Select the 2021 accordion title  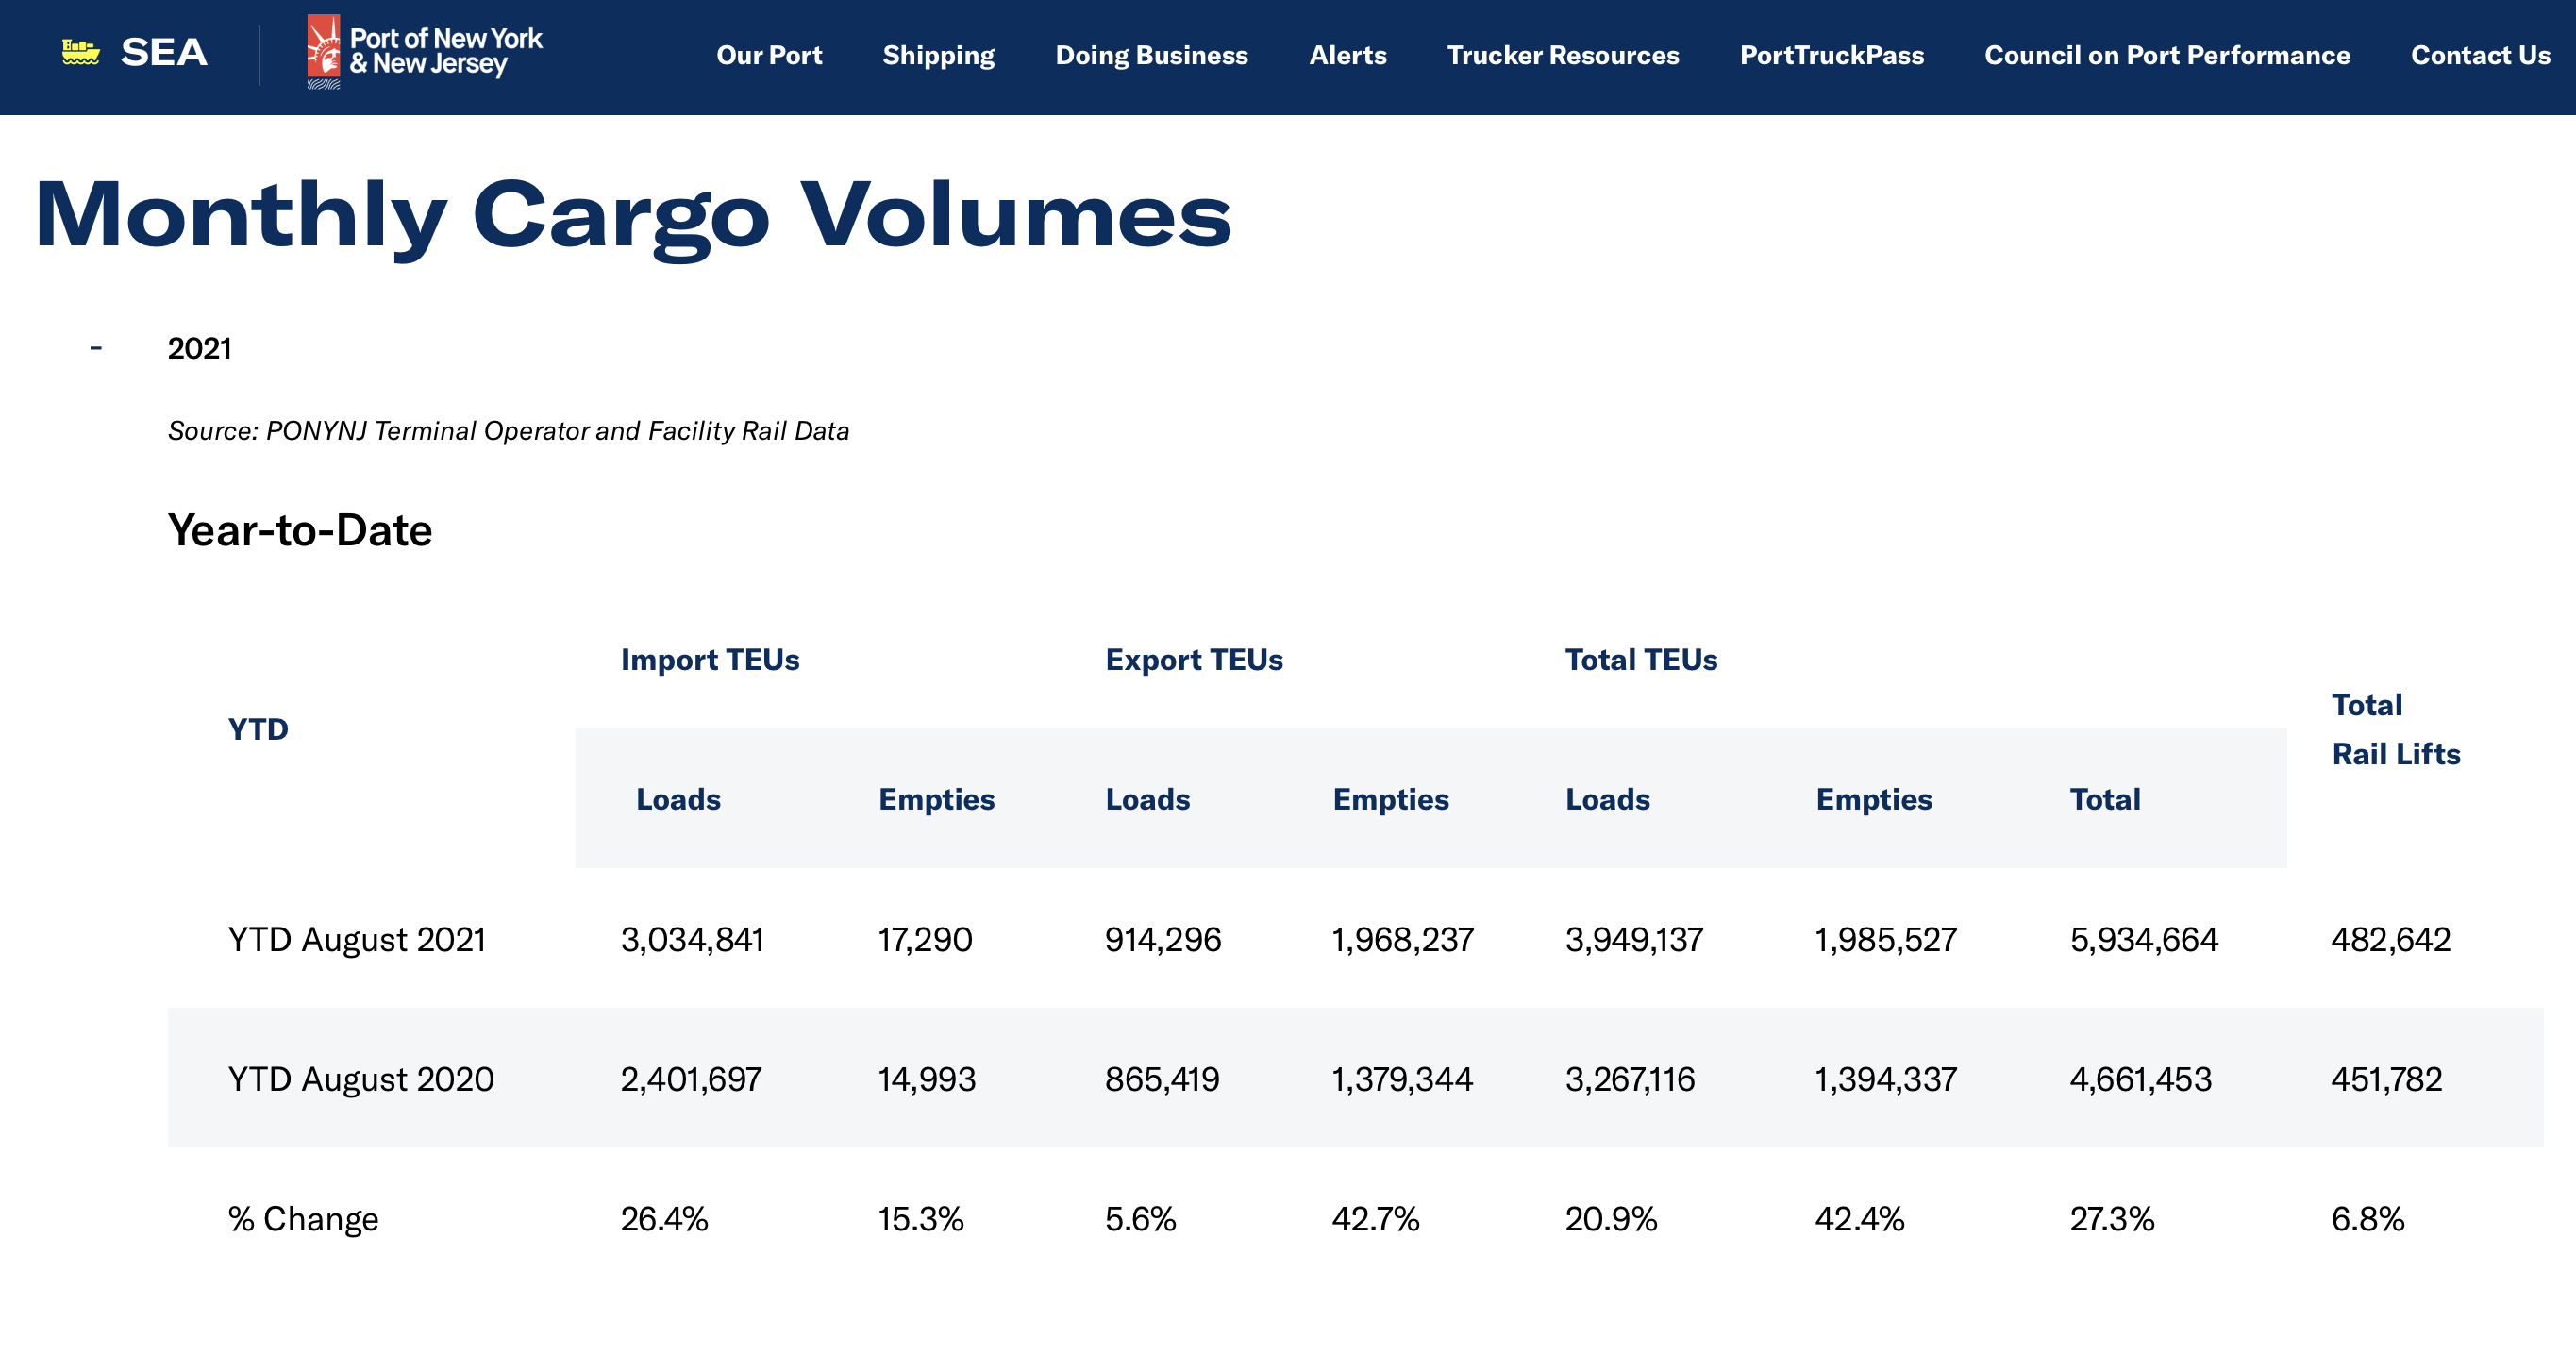pos(199,348)
